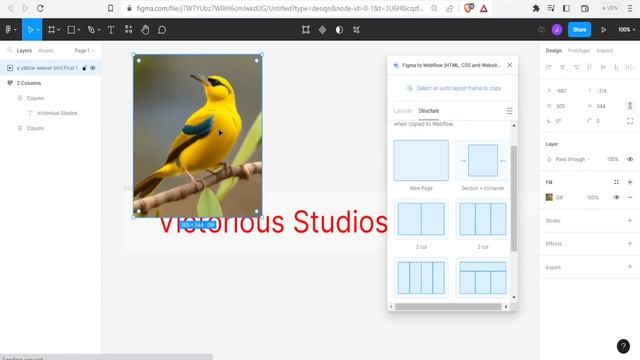Click Select an auto layout frame to copy
This screenshot has width=640, height=360.
[x=453, y=88]
